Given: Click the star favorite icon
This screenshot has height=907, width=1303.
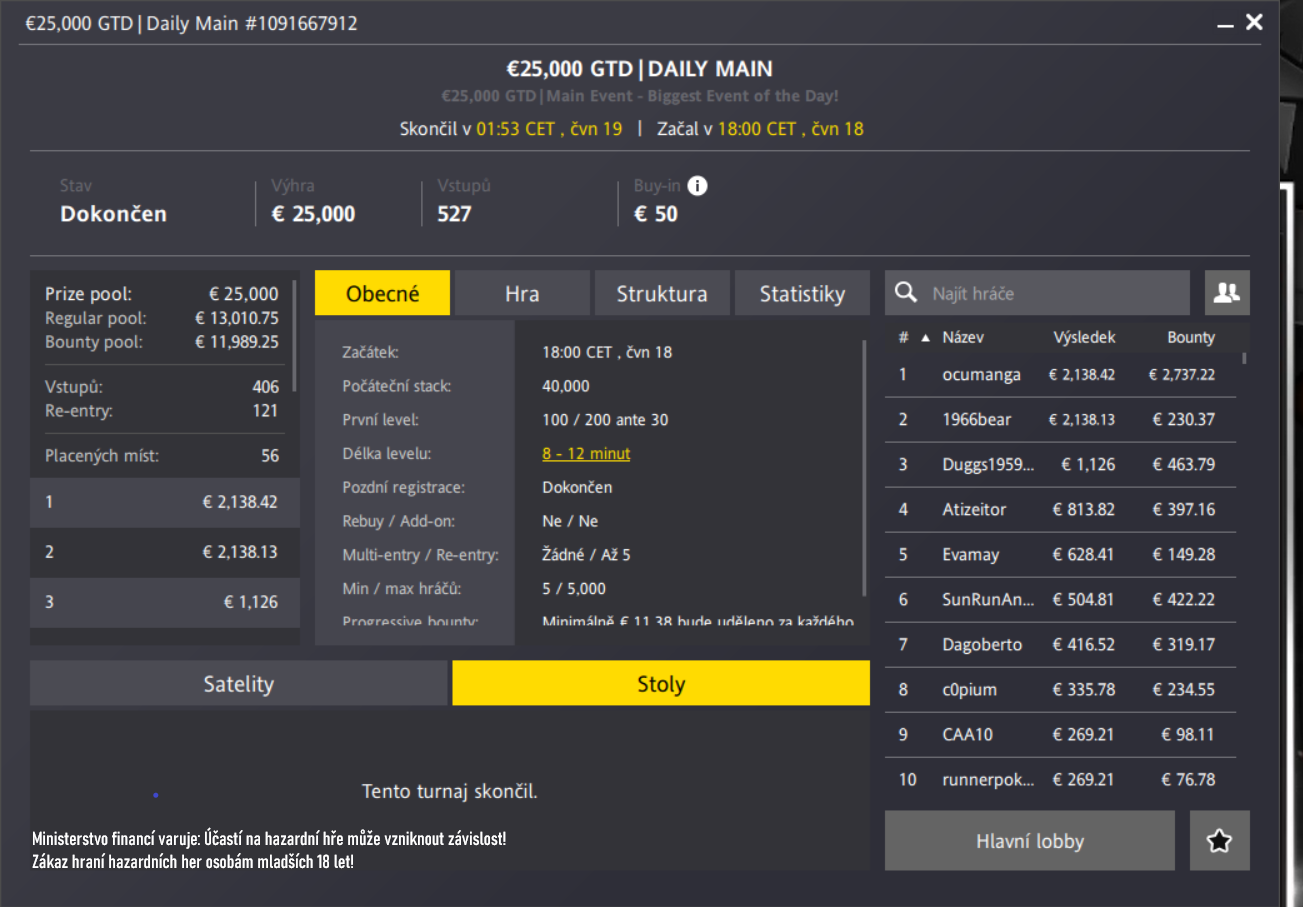Looking at the screenshot, I should click(1219, 841).
